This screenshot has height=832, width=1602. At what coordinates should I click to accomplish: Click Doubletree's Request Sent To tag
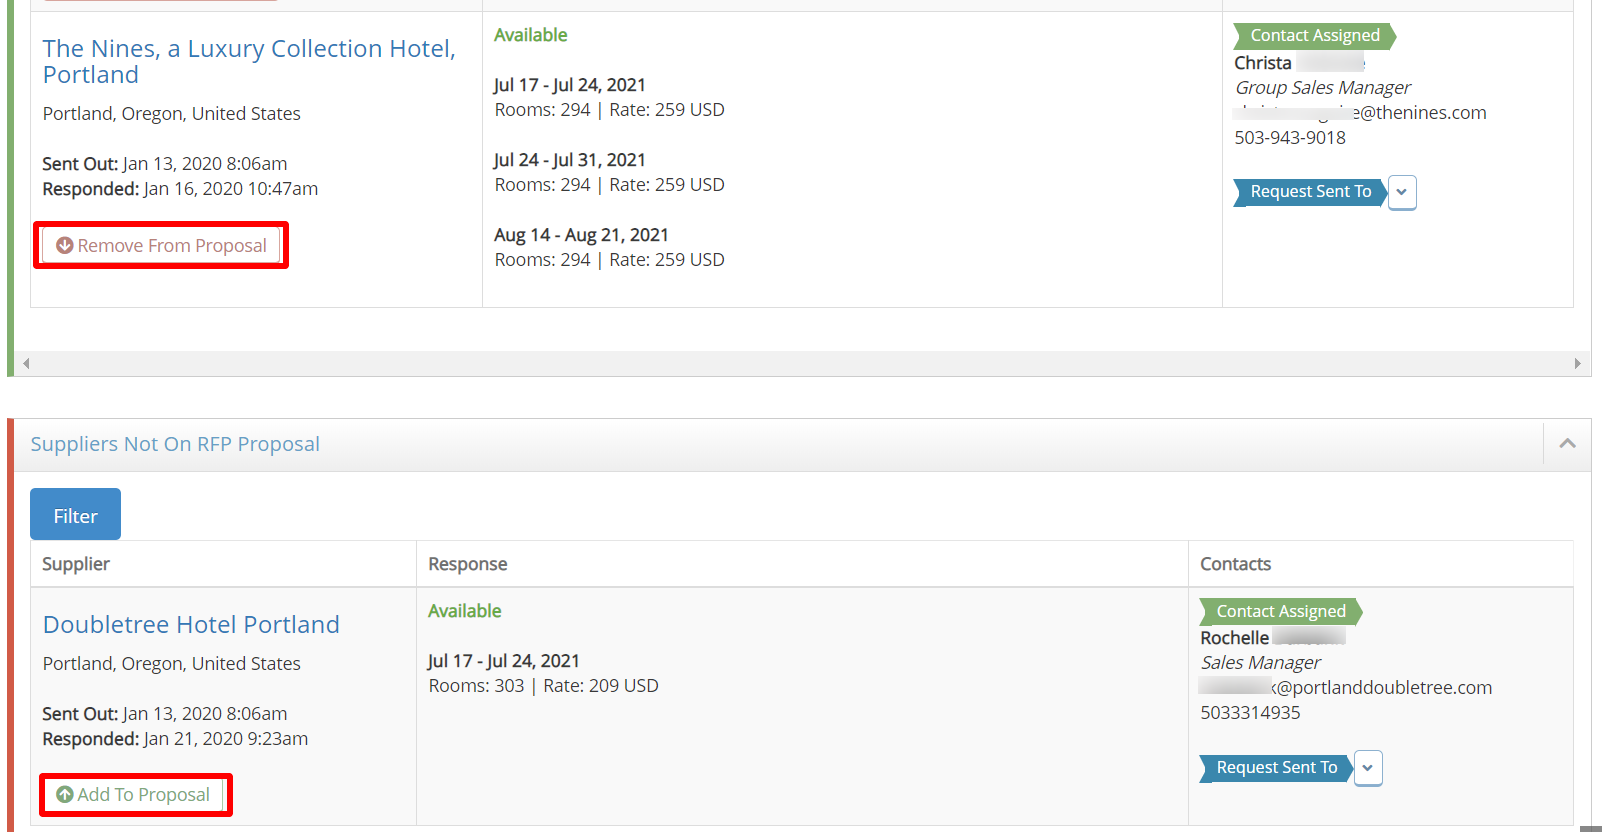click(x=1275, y=768)
